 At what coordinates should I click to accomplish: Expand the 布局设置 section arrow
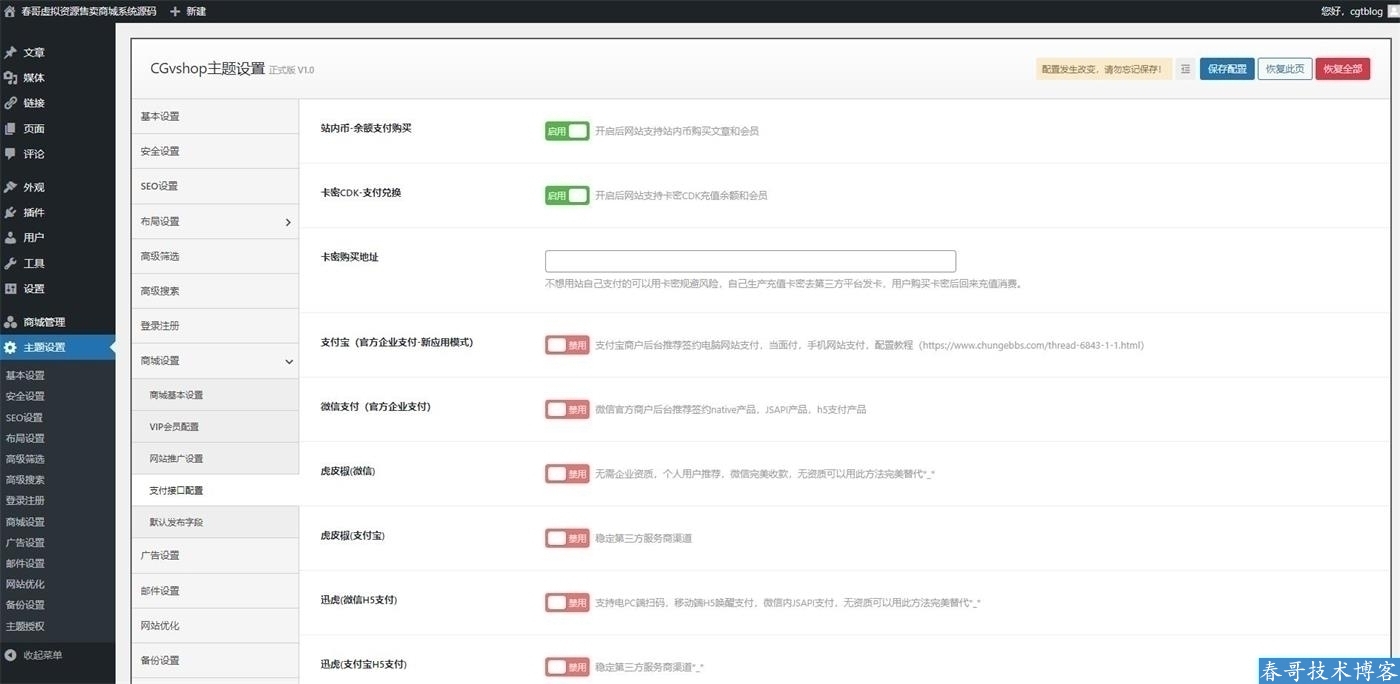click(288, 222)
